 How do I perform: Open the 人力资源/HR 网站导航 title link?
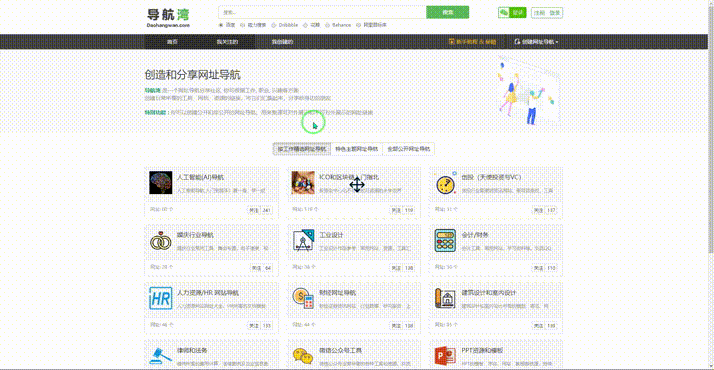208,293
